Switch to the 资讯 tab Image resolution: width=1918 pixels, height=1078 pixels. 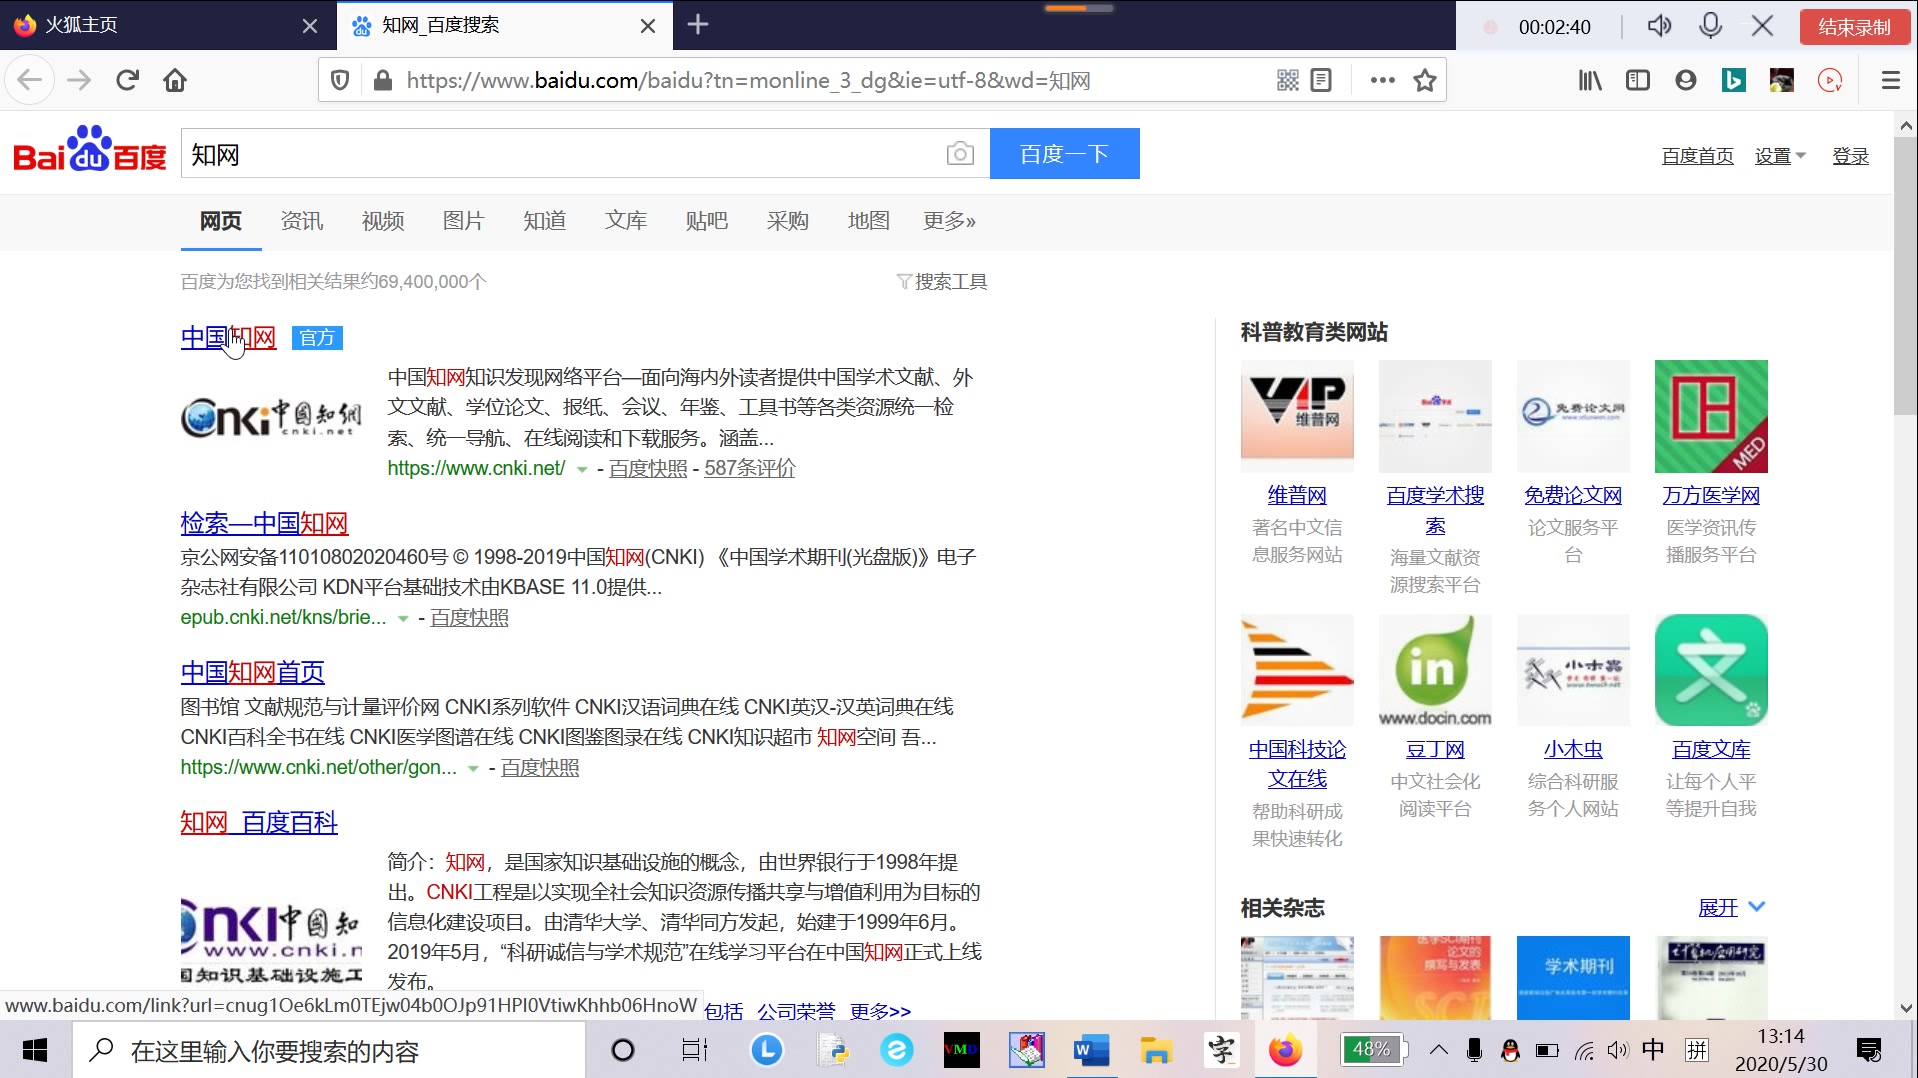[302, 221]
